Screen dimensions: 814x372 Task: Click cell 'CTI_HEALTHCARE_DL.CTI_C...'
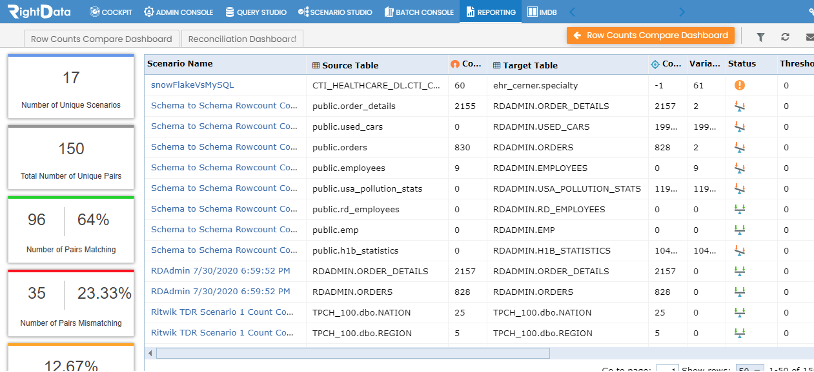pos(377,85)
